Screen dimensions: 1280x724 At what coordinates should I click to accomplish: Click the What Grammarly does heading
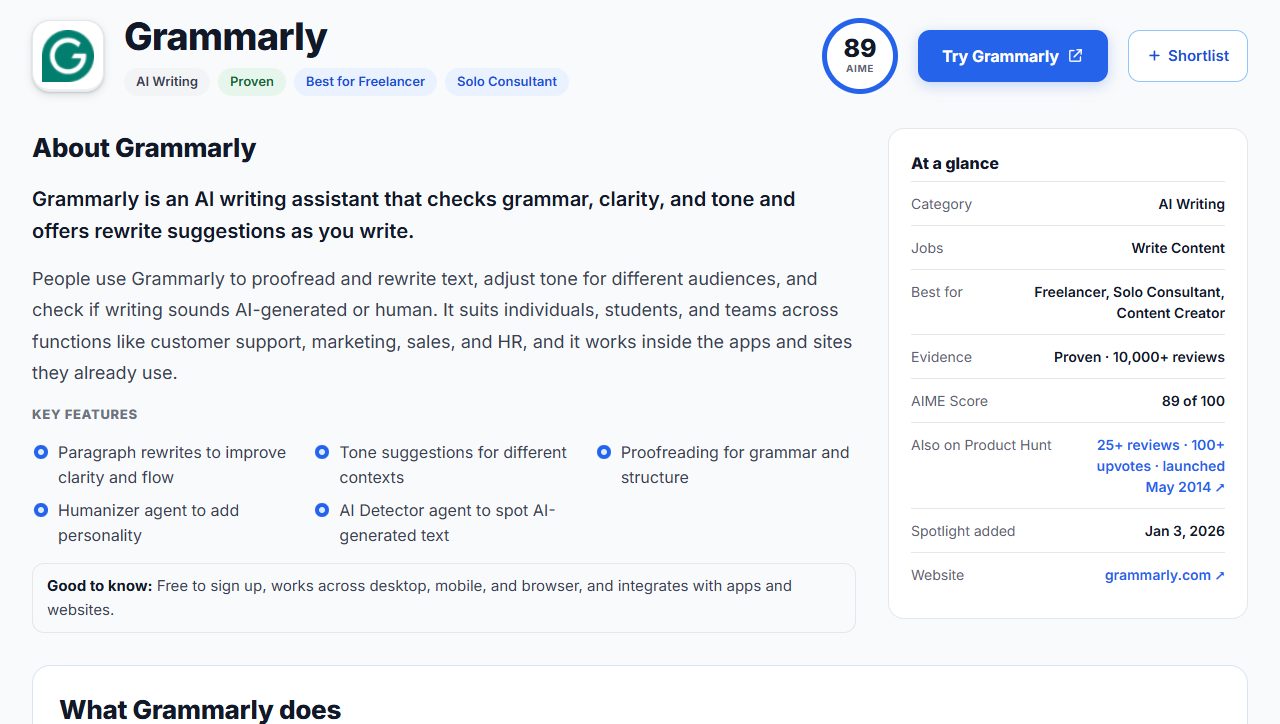pos(200,711)
